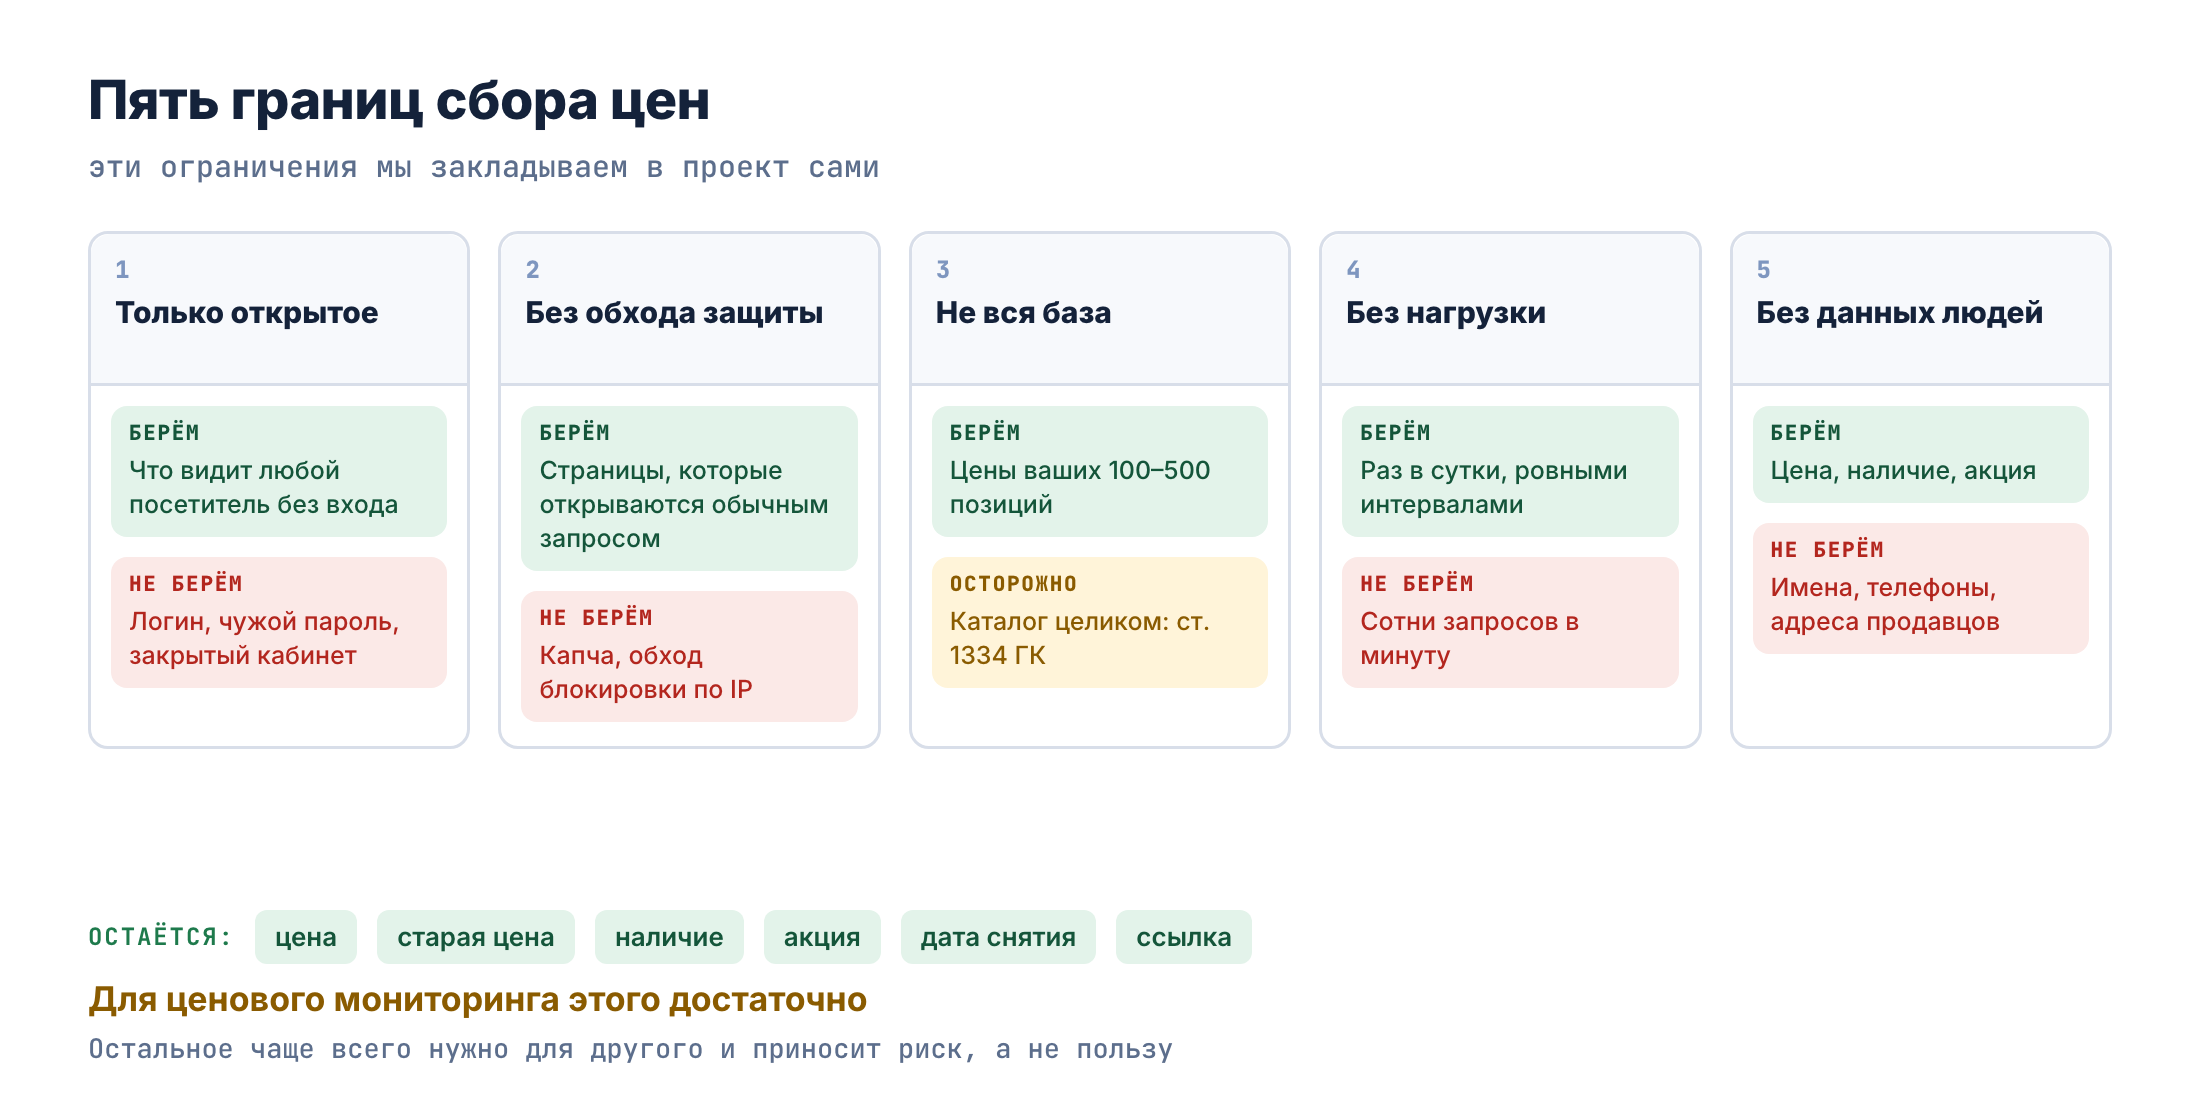
Task: Select the card title 'Не вся база'
Action: point(1023,313)
